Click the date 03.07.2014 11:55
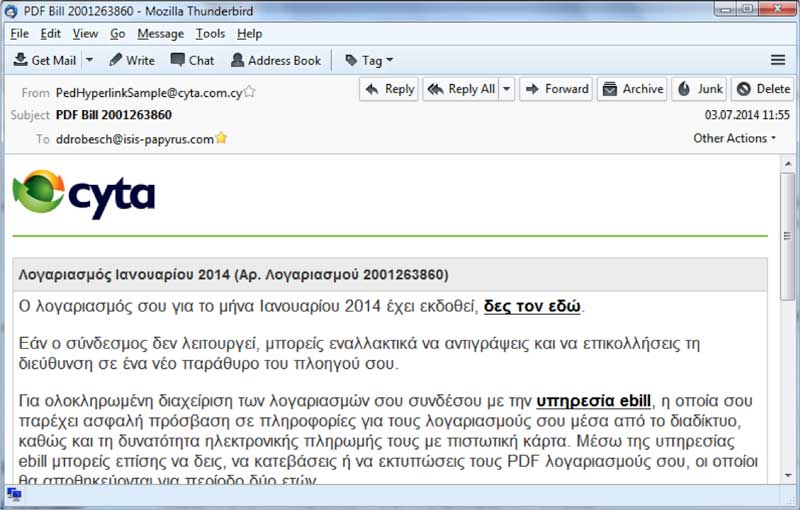Screen dimensions: 800x510 point(747,115)
